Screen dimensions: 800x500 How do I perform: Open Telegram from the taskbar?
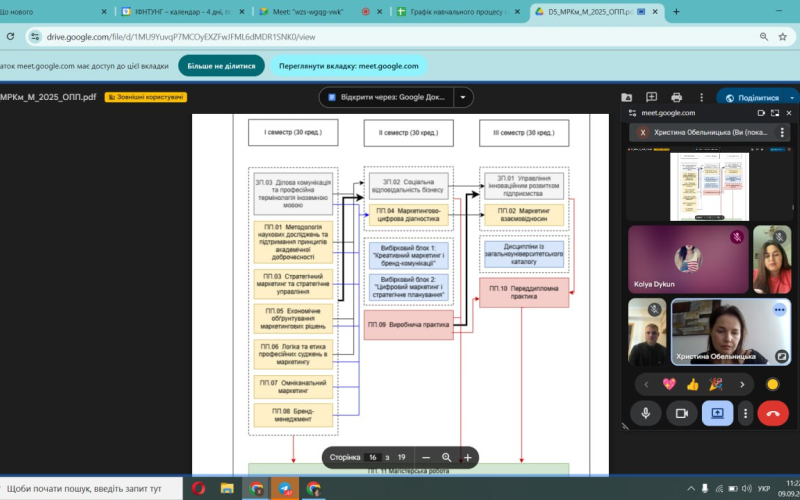click(x=285, y=488)
